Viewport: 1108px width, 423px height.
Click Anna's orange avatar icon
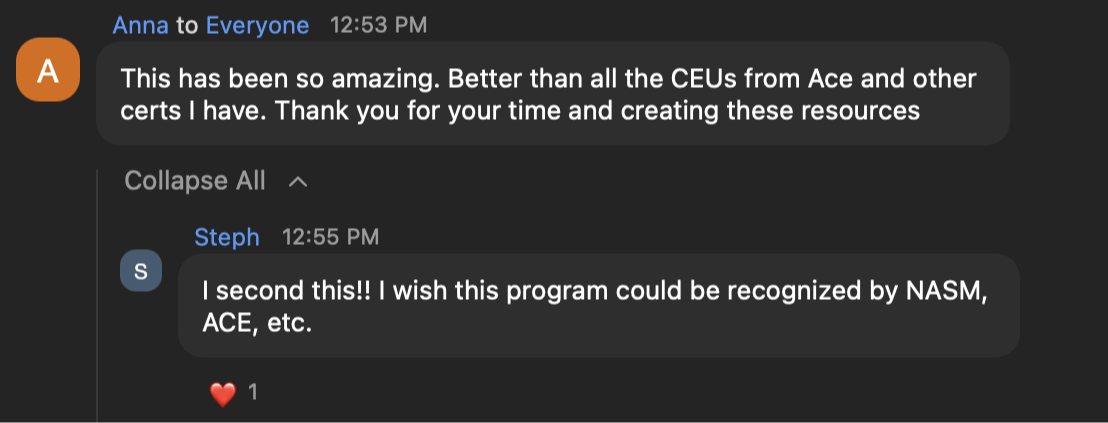pos(48,70)
